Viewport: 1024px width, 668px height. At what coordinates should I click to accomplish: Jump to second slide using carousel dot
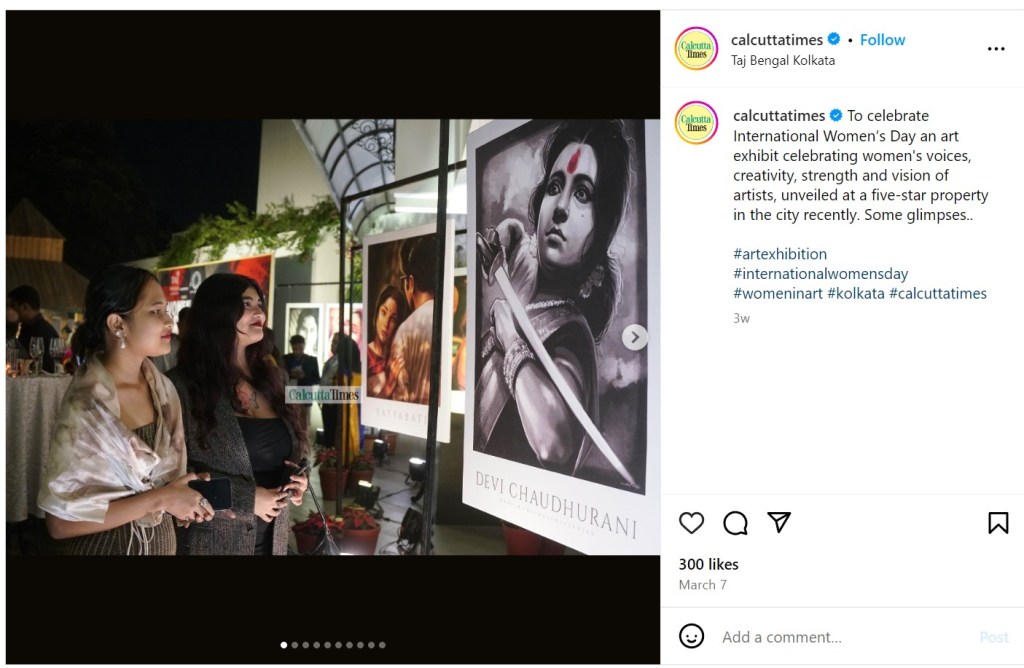pos(294,645)
